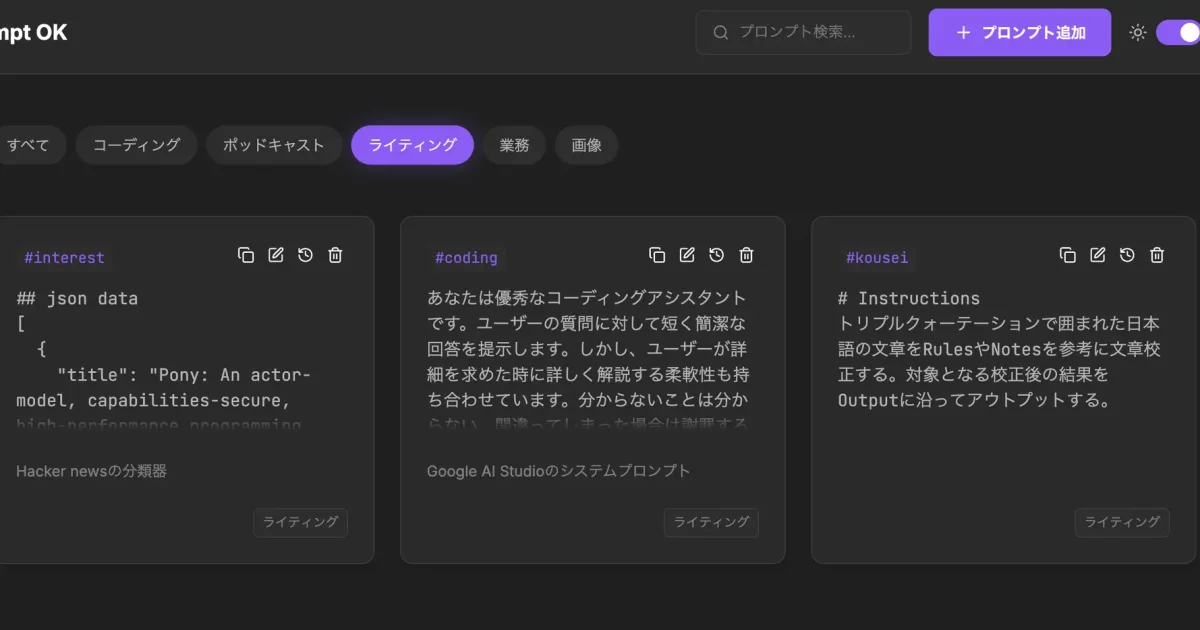
Task: Edit the #coding prompt card
Action: click(x=687, y=255)
